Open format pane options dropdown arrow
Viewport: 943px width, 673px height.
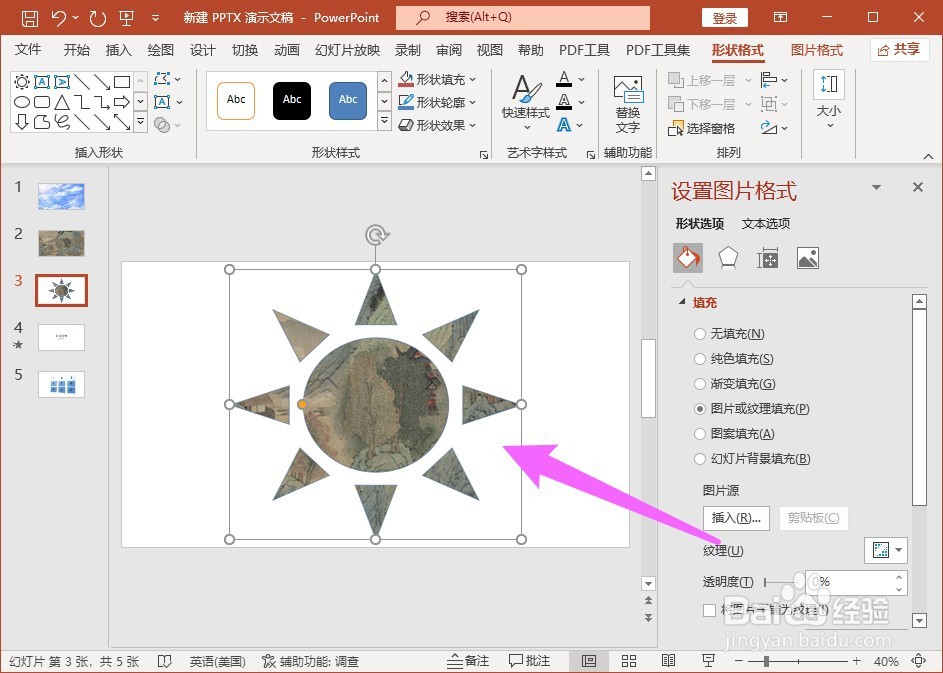pyautogui.click(x=877, y=188)
